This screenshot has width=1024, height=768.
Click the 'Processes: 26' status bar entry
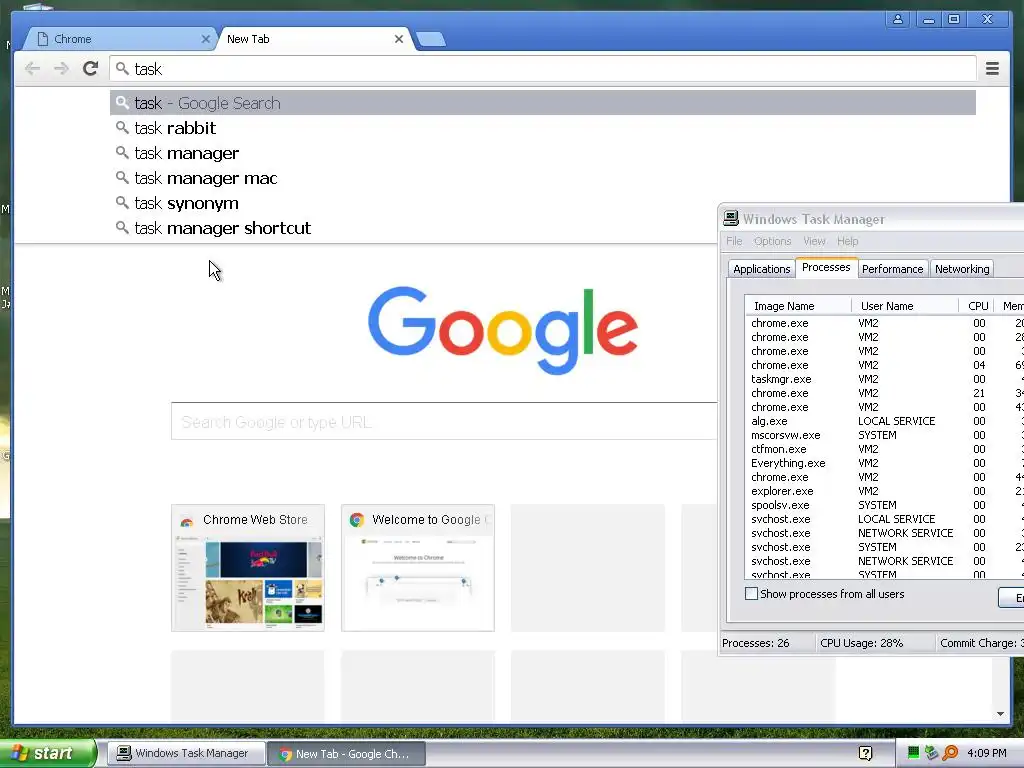click(756, 643)
